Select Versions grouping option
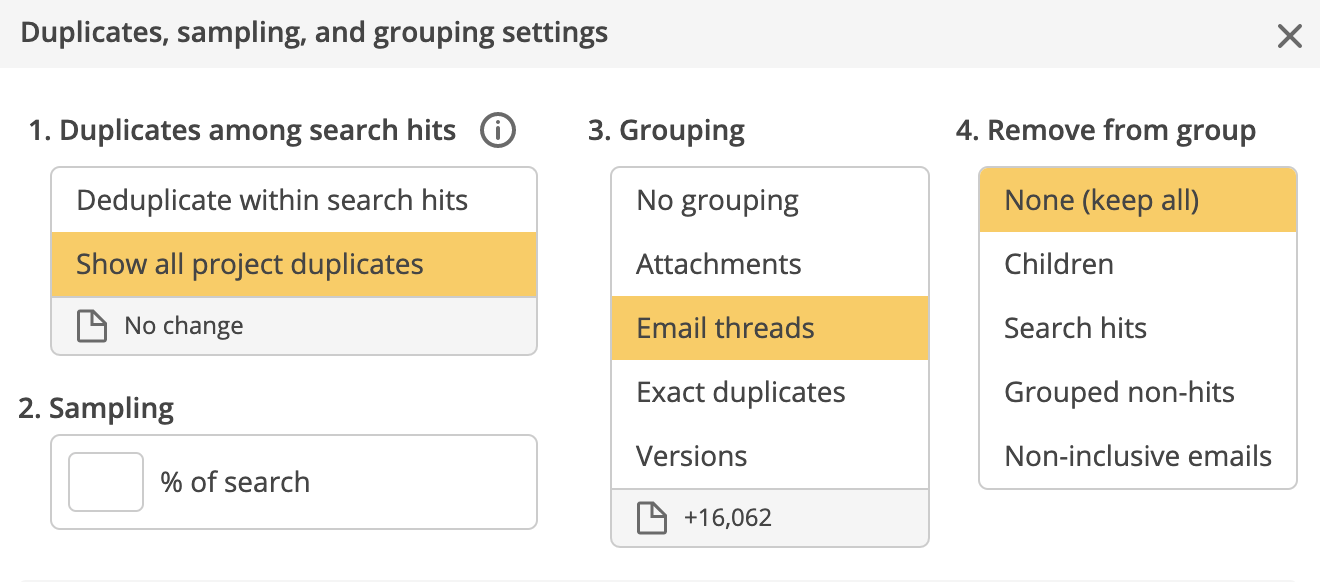 pyautogui.click(x=692, y=456)
